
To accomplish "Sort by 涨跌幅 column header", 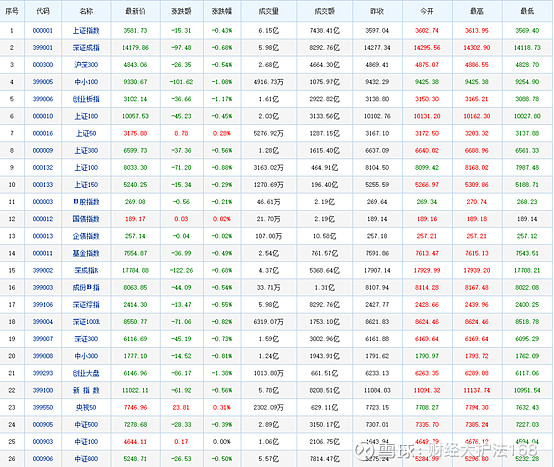I will pyautogui.click(x=222, y=11).
